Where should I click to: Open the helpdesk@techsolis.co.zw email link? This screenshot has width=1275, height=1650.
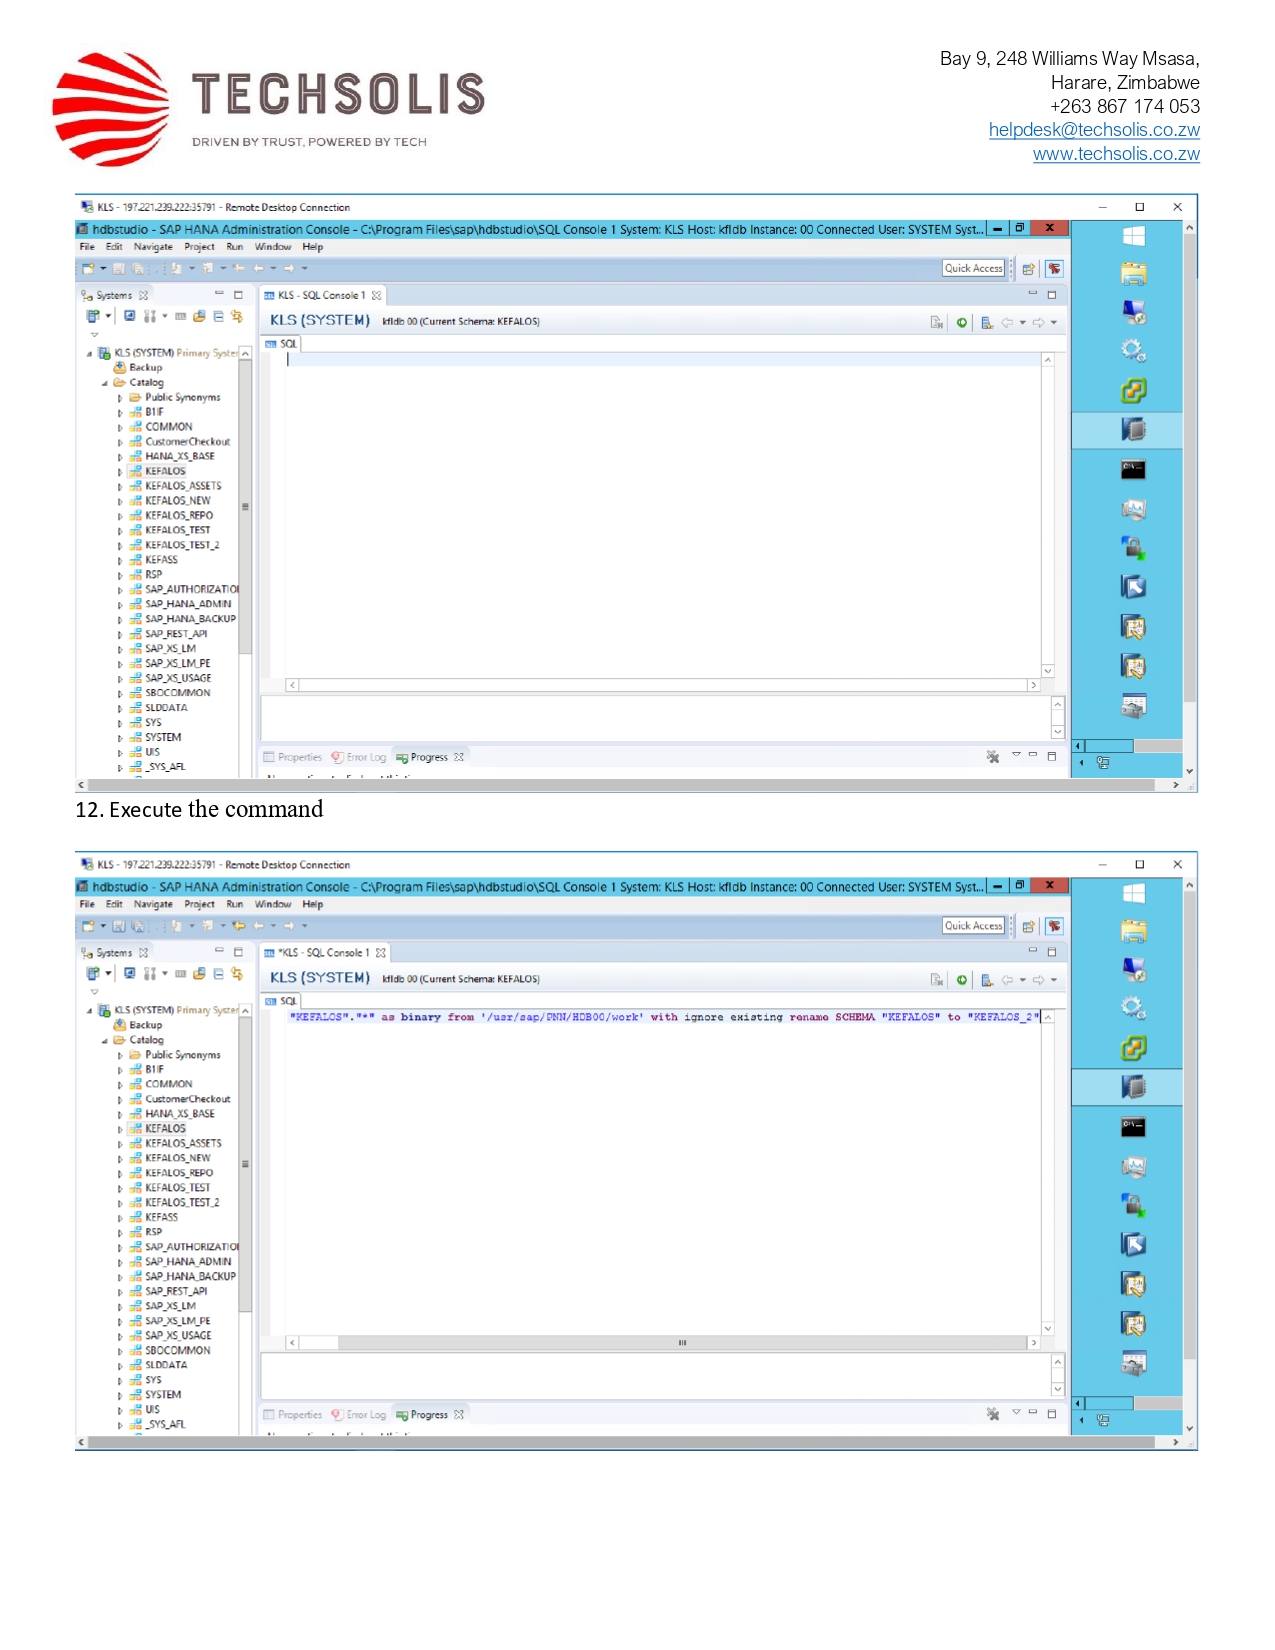[x=1094, y=130]
